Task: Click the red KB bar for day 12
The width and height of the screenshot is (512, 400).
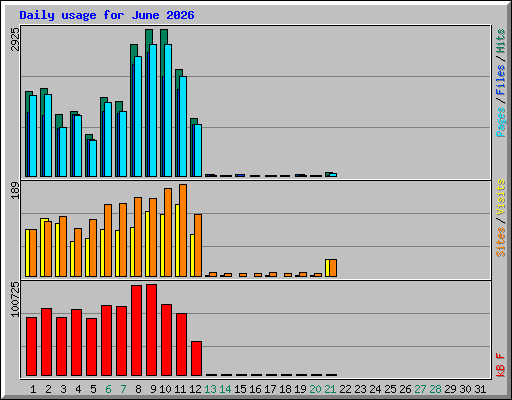Action: point(196,358)
